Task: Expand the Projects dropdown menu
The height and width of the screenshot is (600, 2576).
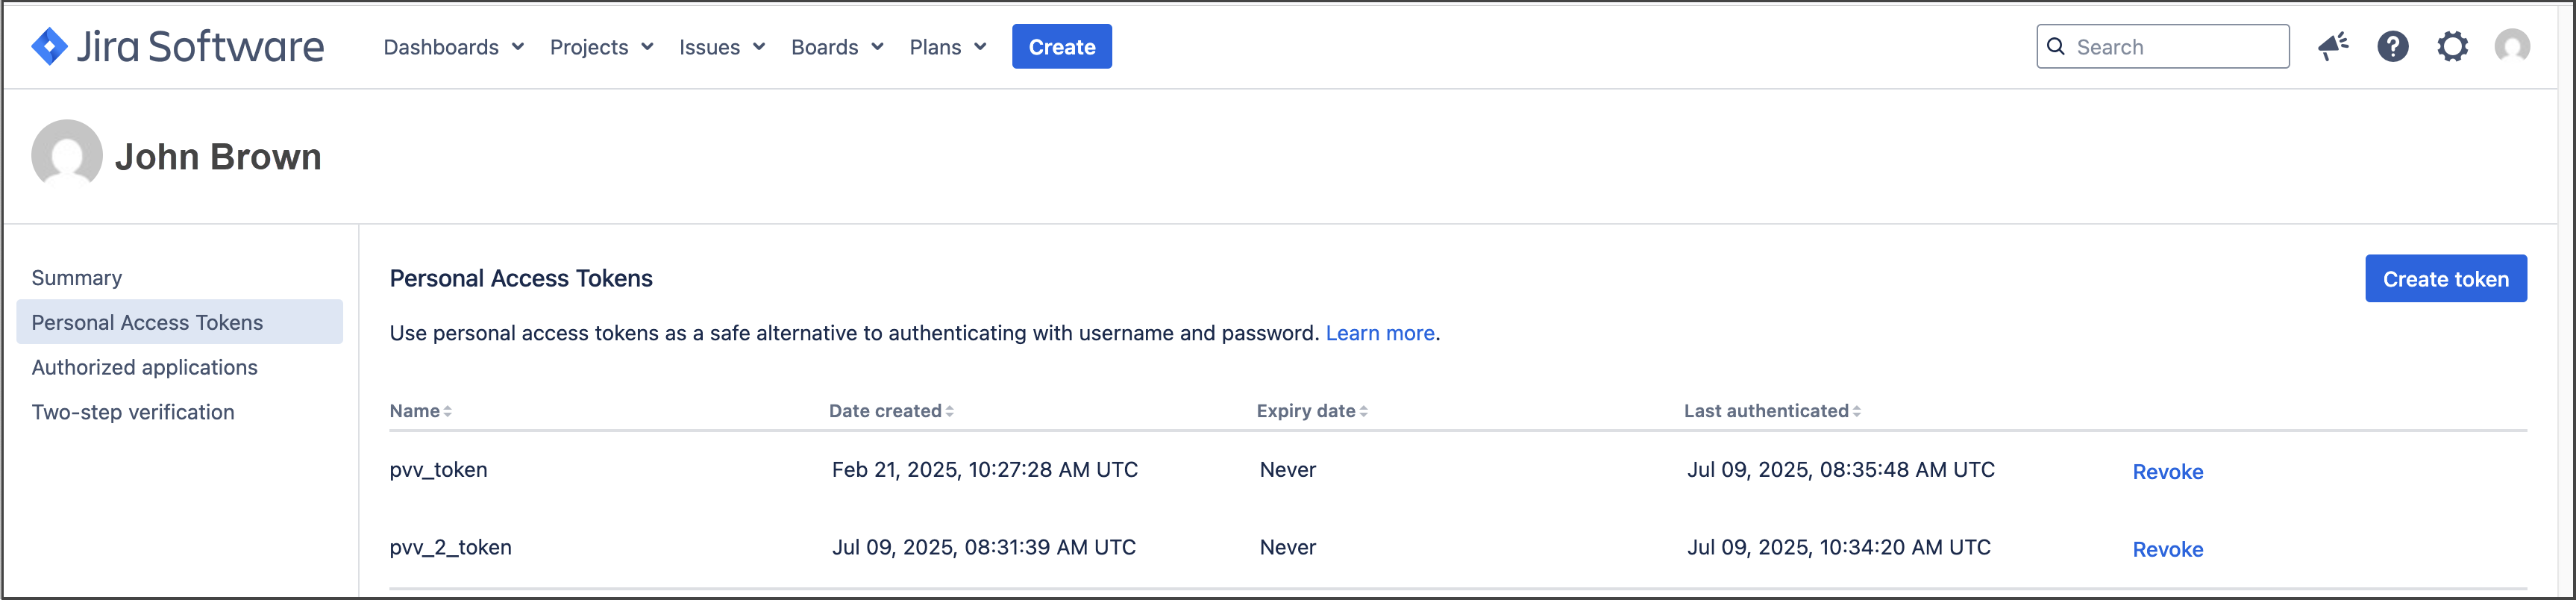Action: point(601,47)
